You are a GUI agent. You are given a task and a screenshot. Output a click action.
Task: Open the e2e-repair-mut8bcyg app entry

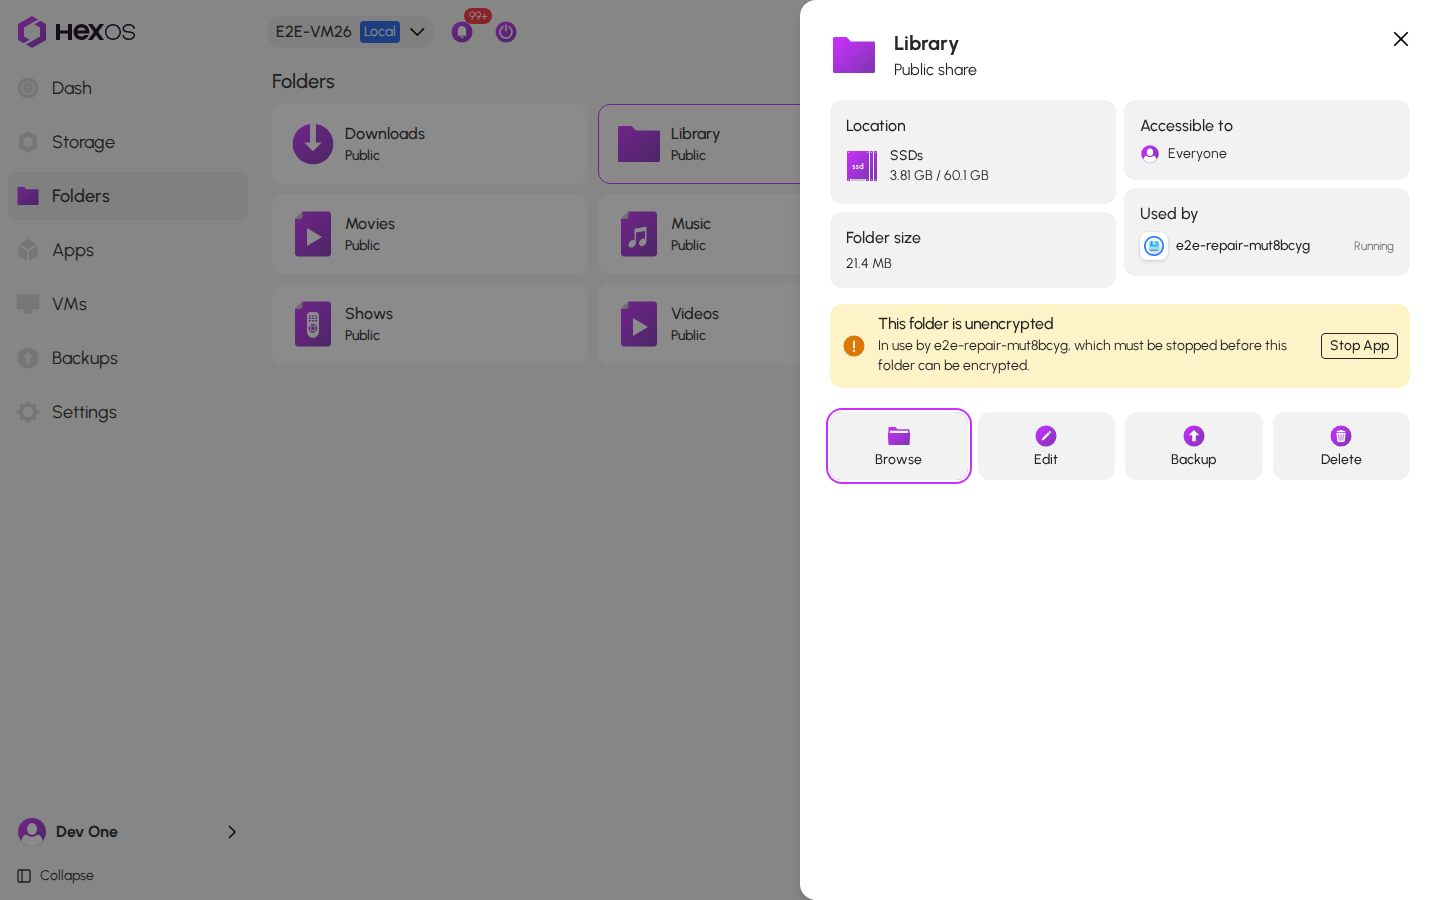[x=1267, y=246]
